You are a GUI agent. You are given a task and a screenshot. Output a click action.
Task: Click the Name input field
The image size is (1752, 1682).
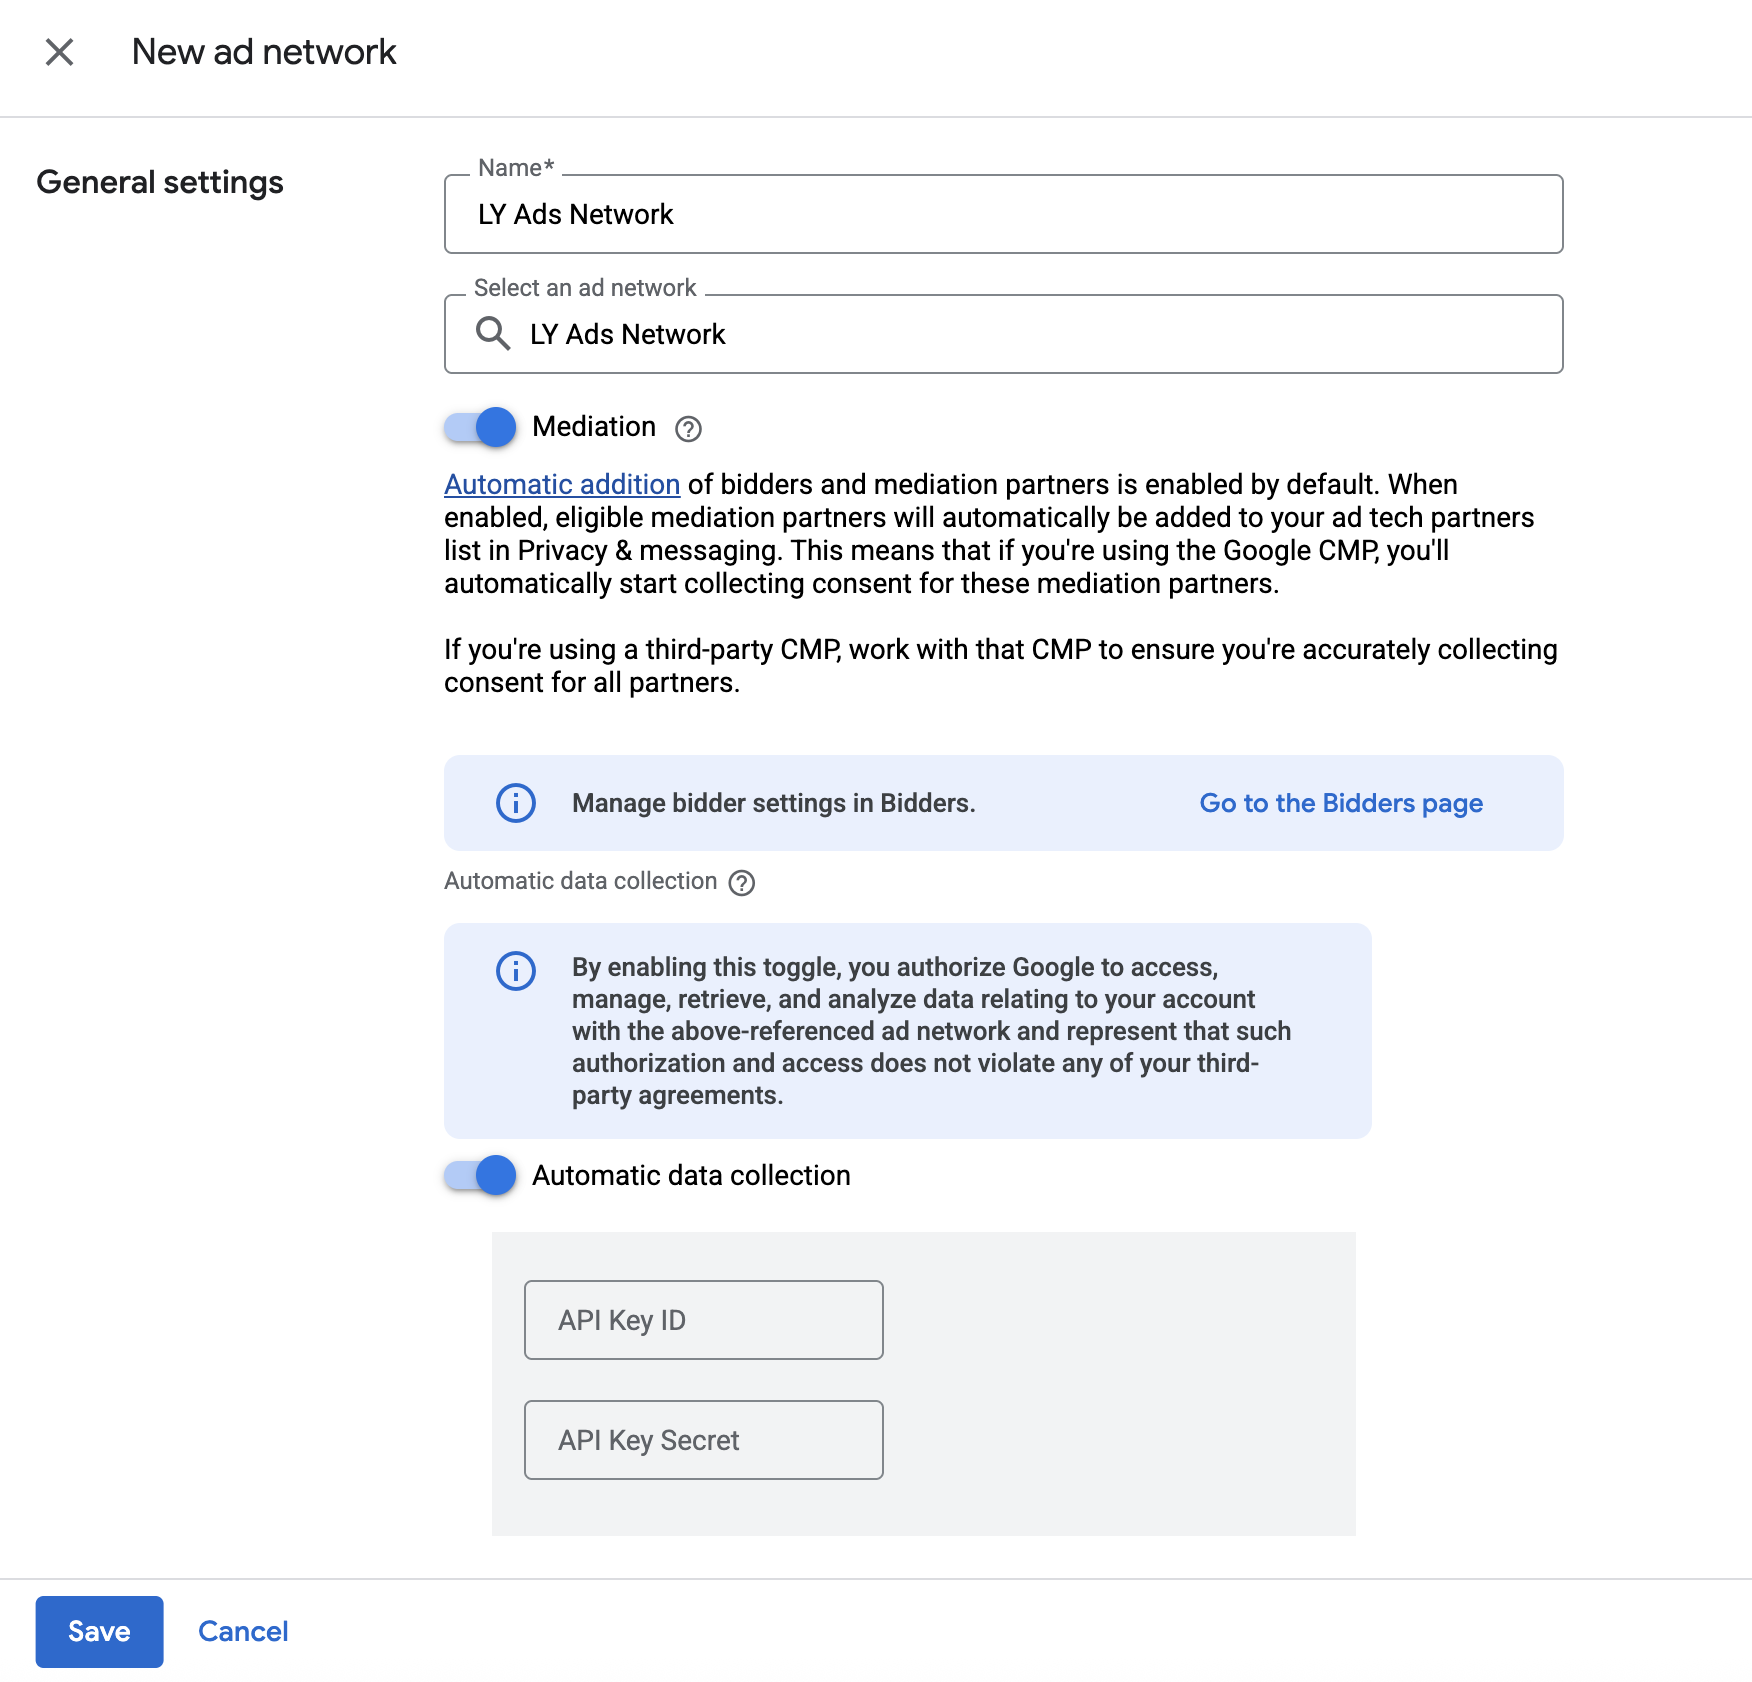1004,214
